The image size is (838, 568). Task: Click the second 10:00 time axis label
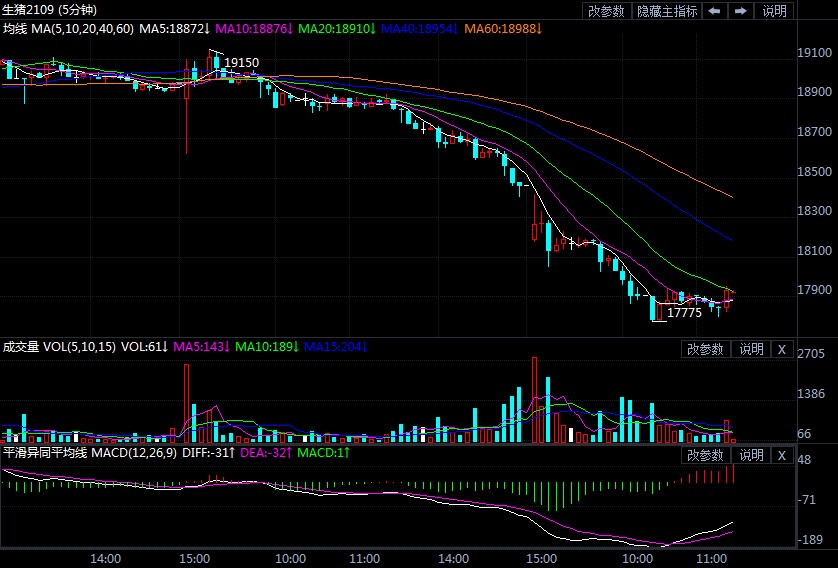(638, 559)
